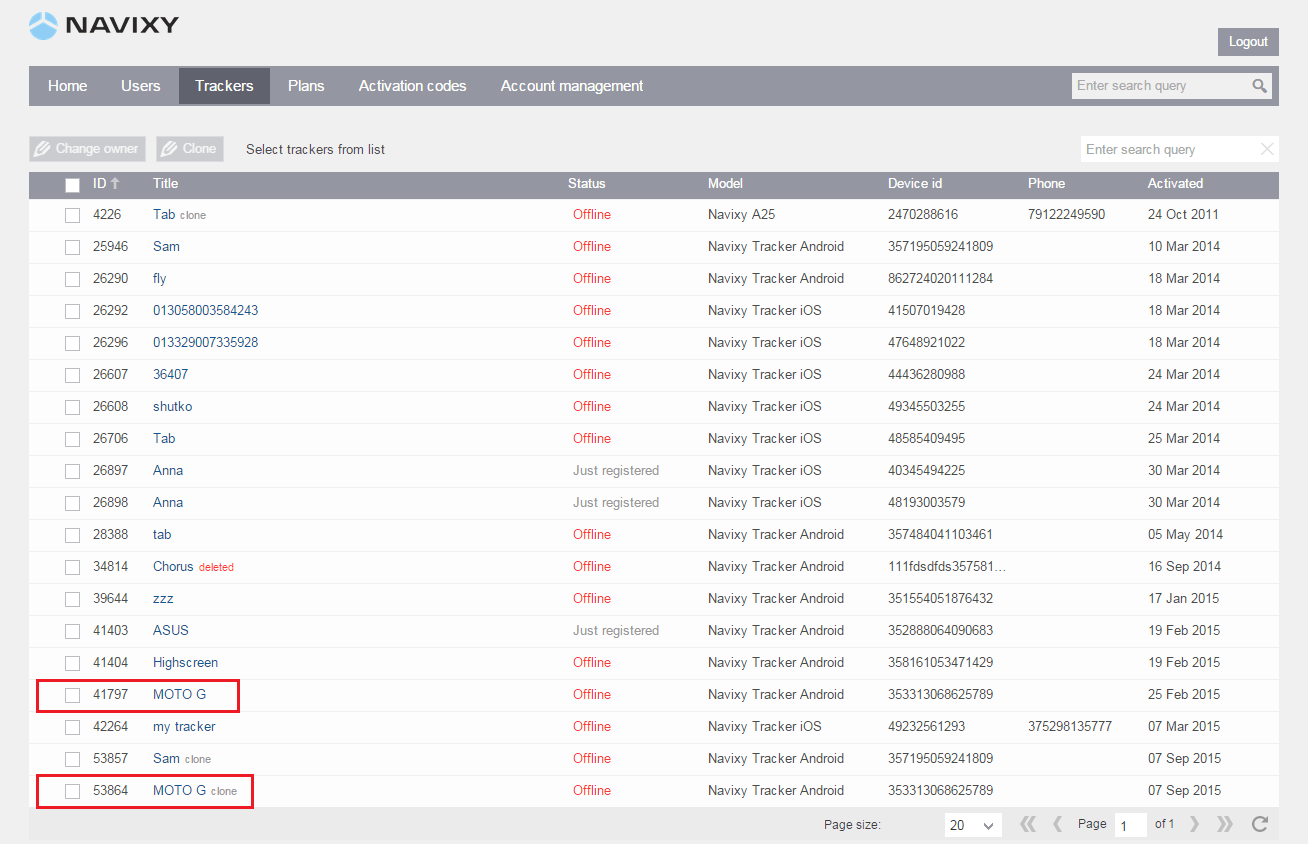
Task: Click the Logout button
Action: 1248,42
